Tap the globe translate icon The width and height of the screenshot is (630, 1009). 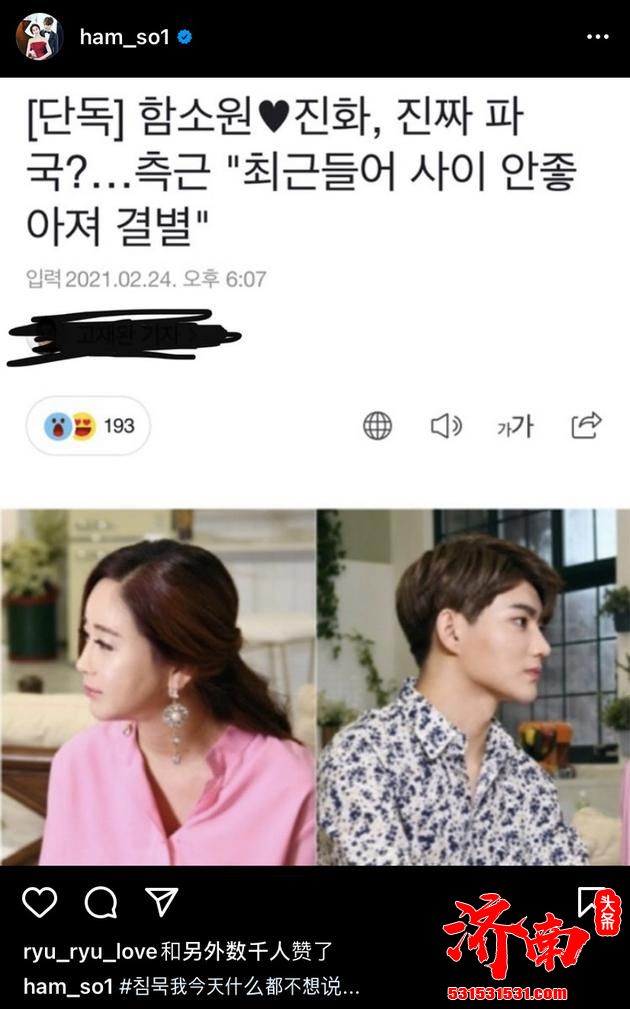(x=377, y=425)
